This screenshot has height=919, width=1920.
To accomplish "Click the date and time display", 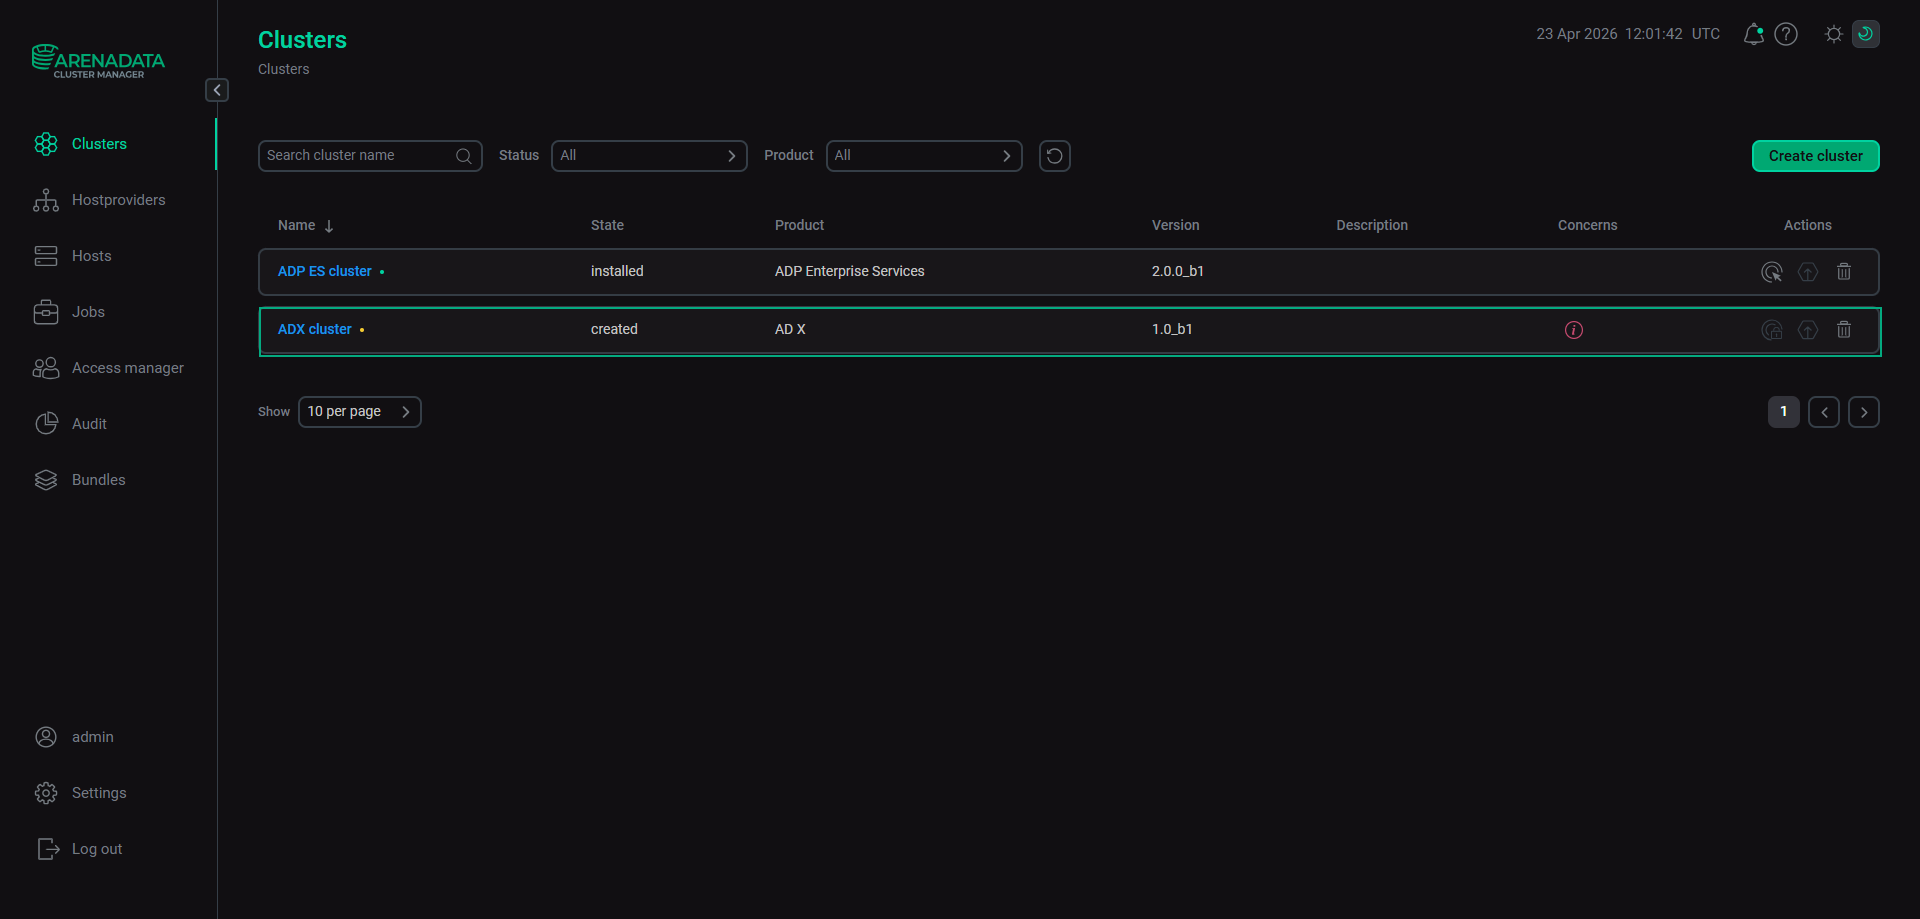I will tap(1628, 34).
